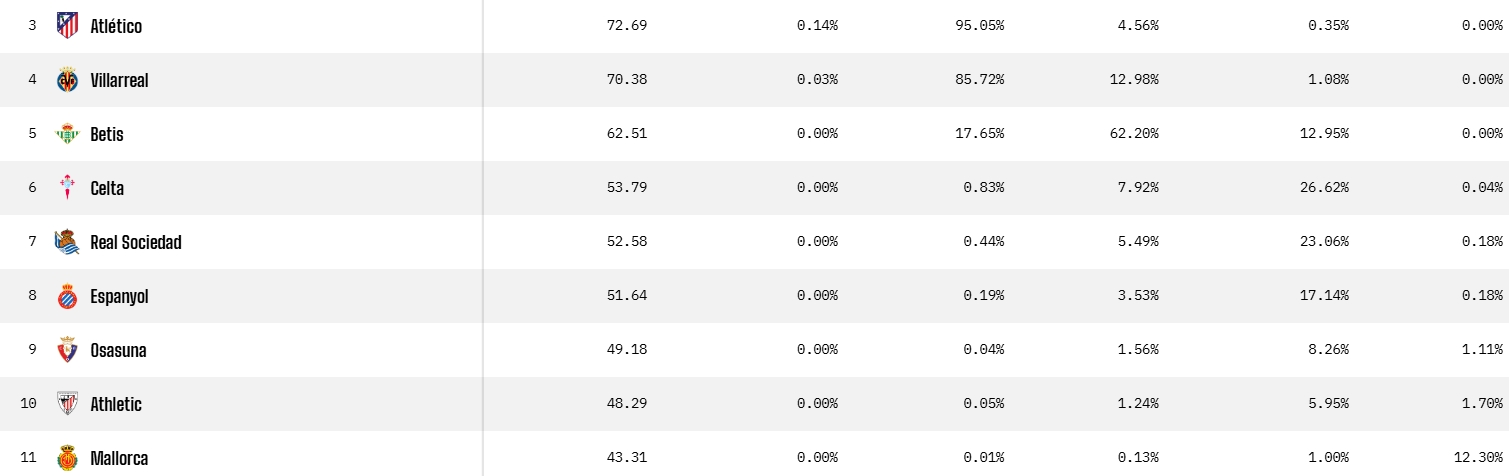Click Celta's 26.62% probability cell
Image resolution: width=1509 pixels, height=476 pixels.
click(x=1324, y=188)
